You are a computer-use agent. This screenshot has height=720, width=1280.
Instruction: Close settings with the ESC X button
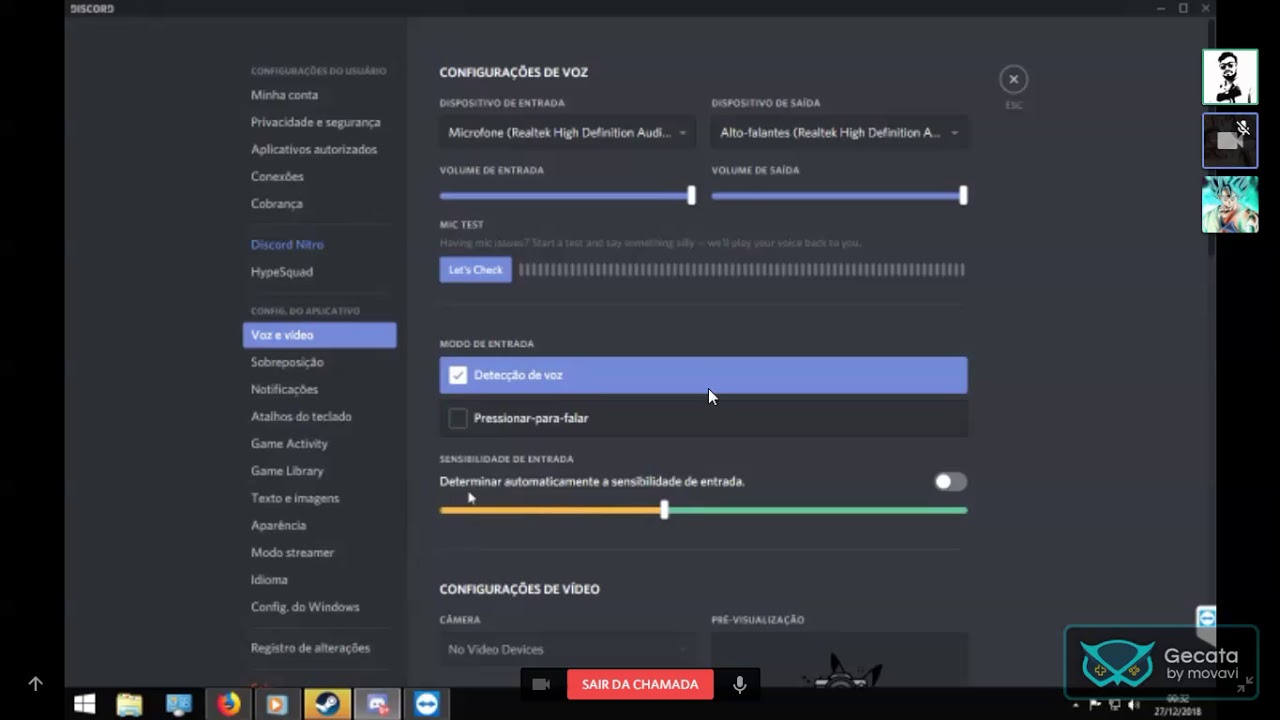pos(1013,79)
